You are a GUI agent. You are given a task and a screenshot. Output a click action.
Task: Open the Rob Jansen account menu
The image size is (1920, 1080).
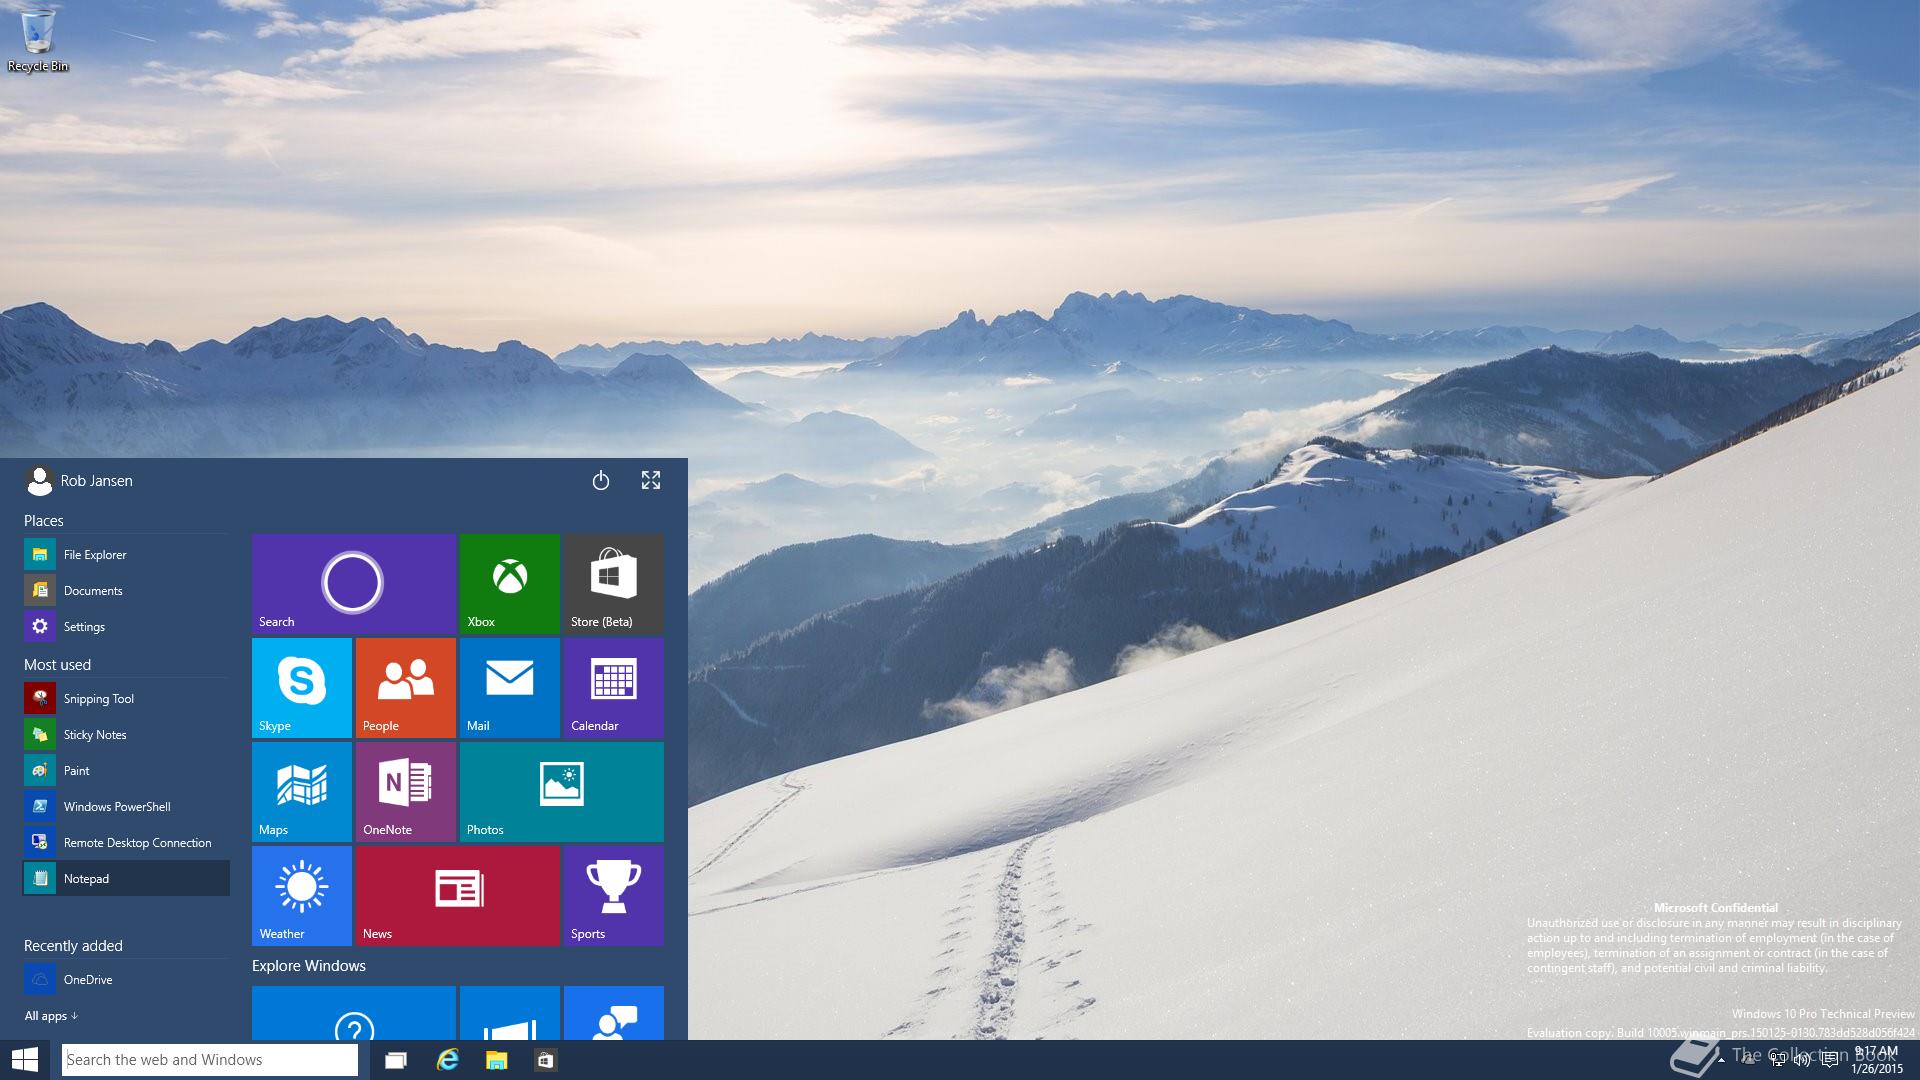pyautogui.click(x=80, y=481)
